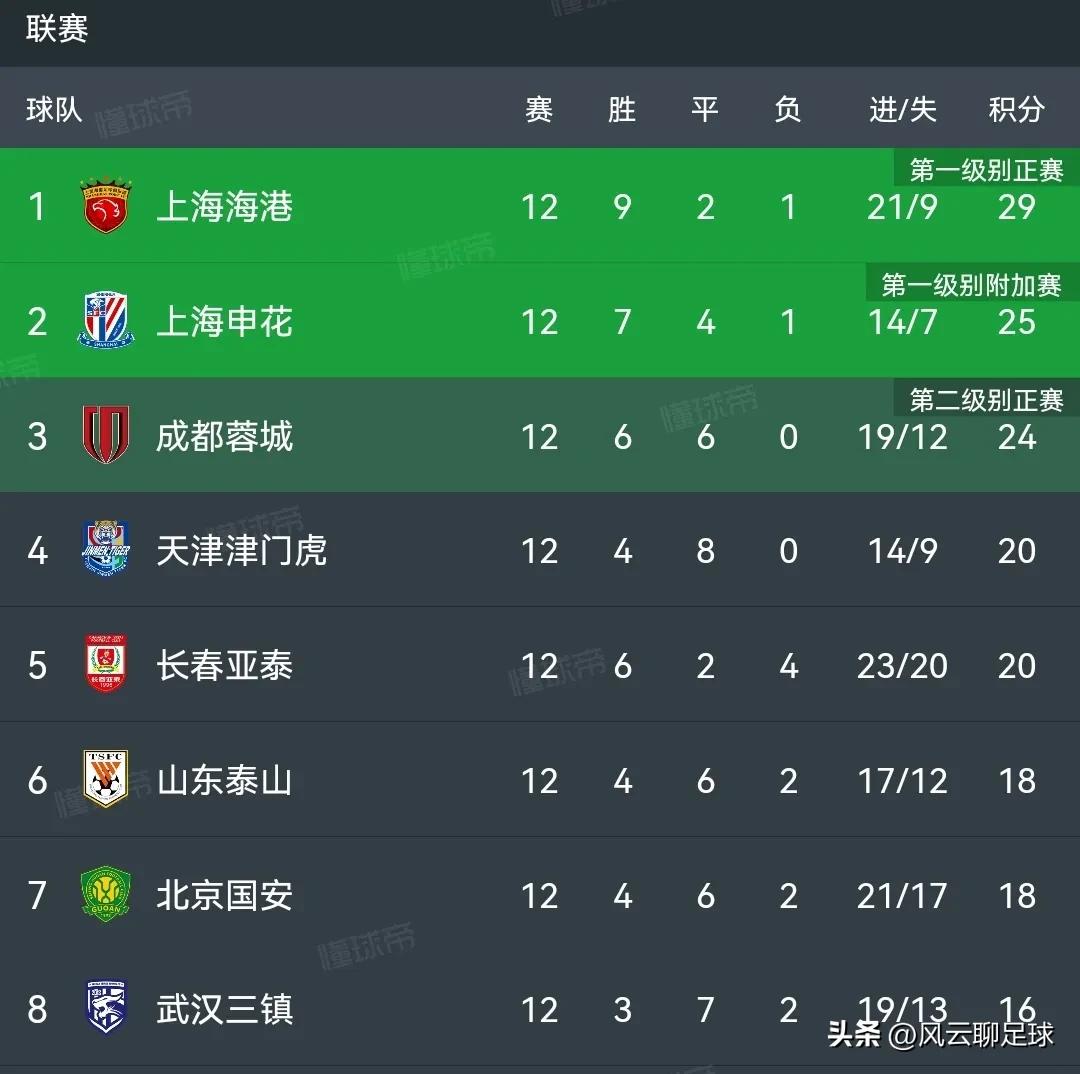Sort by the 积分 points column
Viewport: 1080px width, 1074px height.
pos(1016,110)
